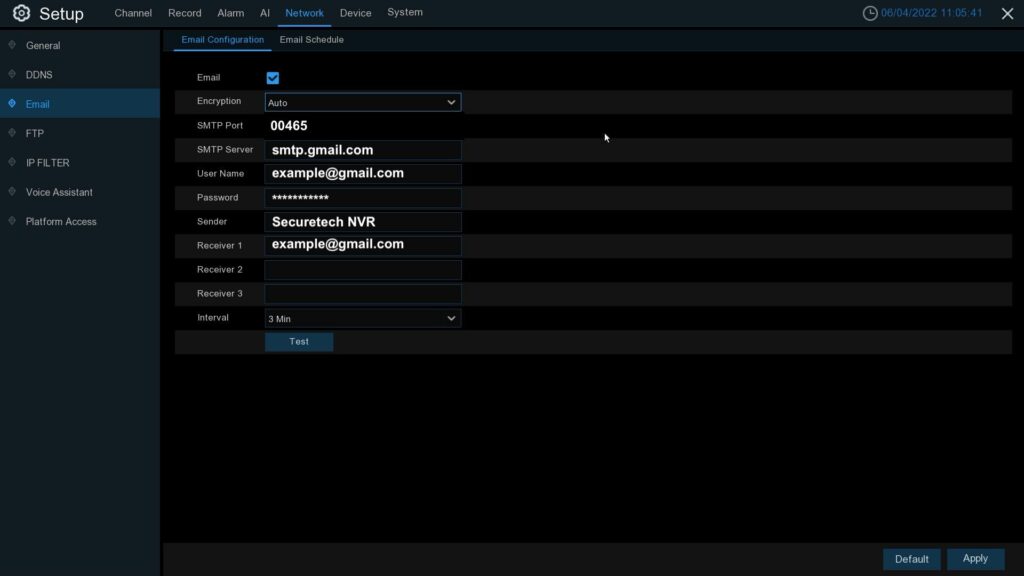Uncheck the Email enable checkbox
The height and width of the screenshot is (576, 1024).
[x=272, y=78]
